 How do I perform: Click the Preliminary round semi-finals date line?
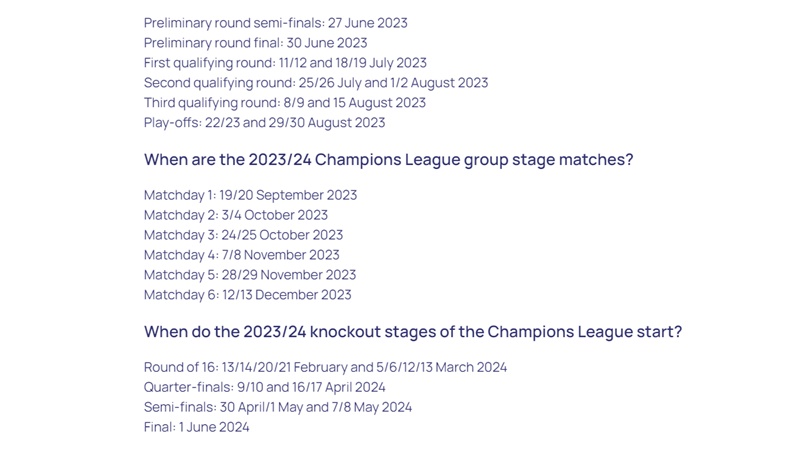point(275,23)
